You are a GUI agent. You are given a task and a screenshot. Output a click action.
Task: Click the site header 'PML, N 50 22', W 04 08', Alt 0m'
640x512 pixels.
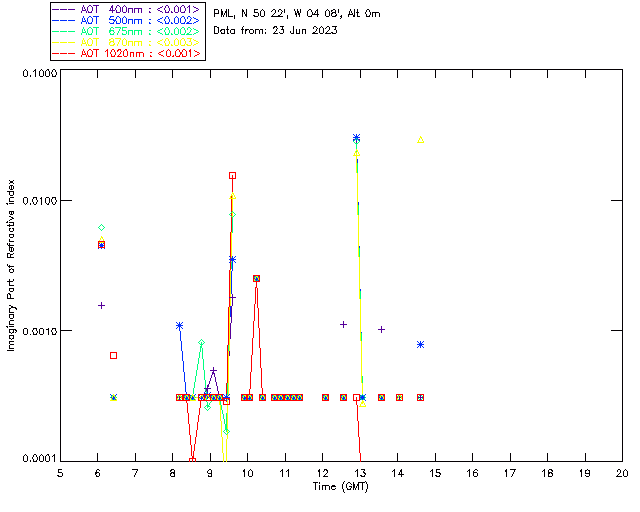(297, 13)
